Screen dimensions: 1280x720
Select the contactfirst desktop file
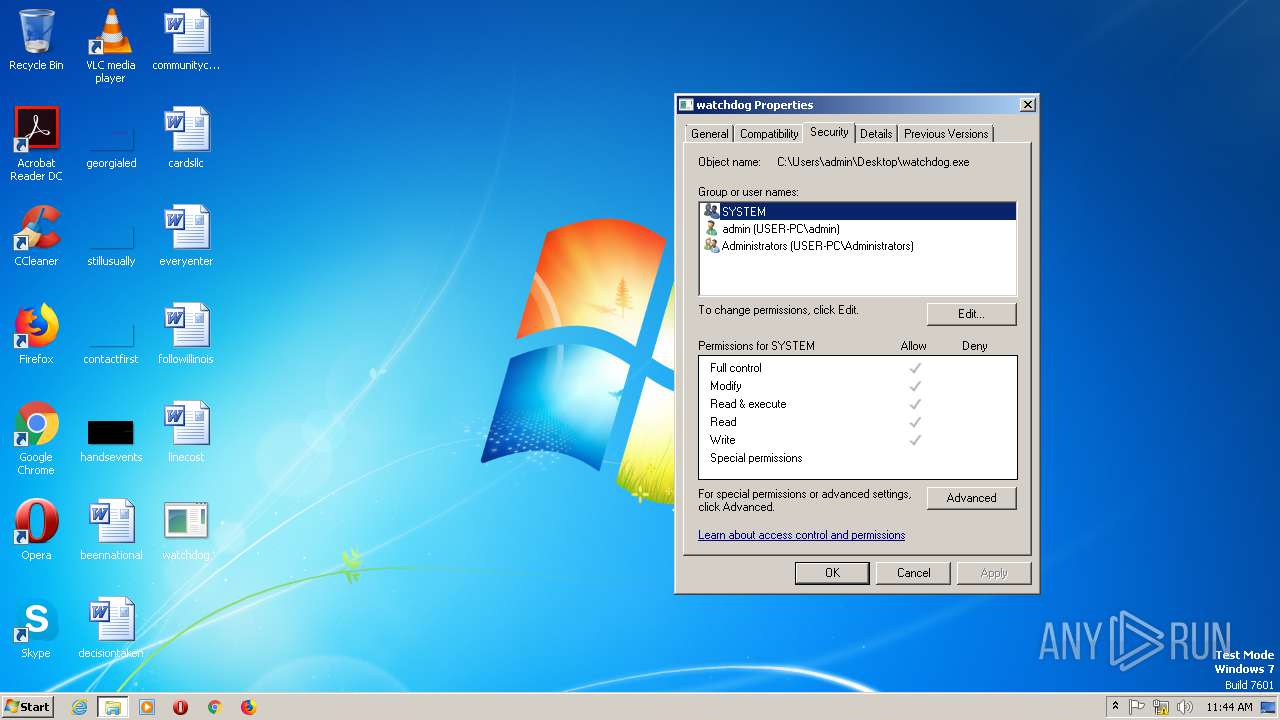(x=111, y=340)
